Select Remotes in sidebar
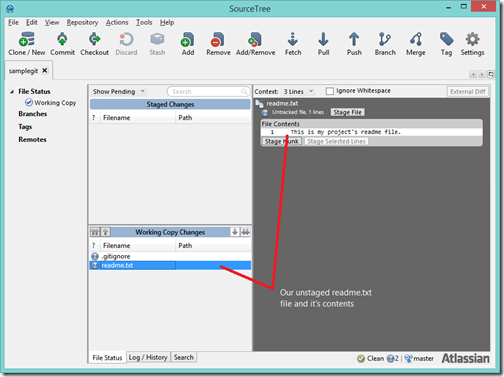504x377 pixels. 32,139
